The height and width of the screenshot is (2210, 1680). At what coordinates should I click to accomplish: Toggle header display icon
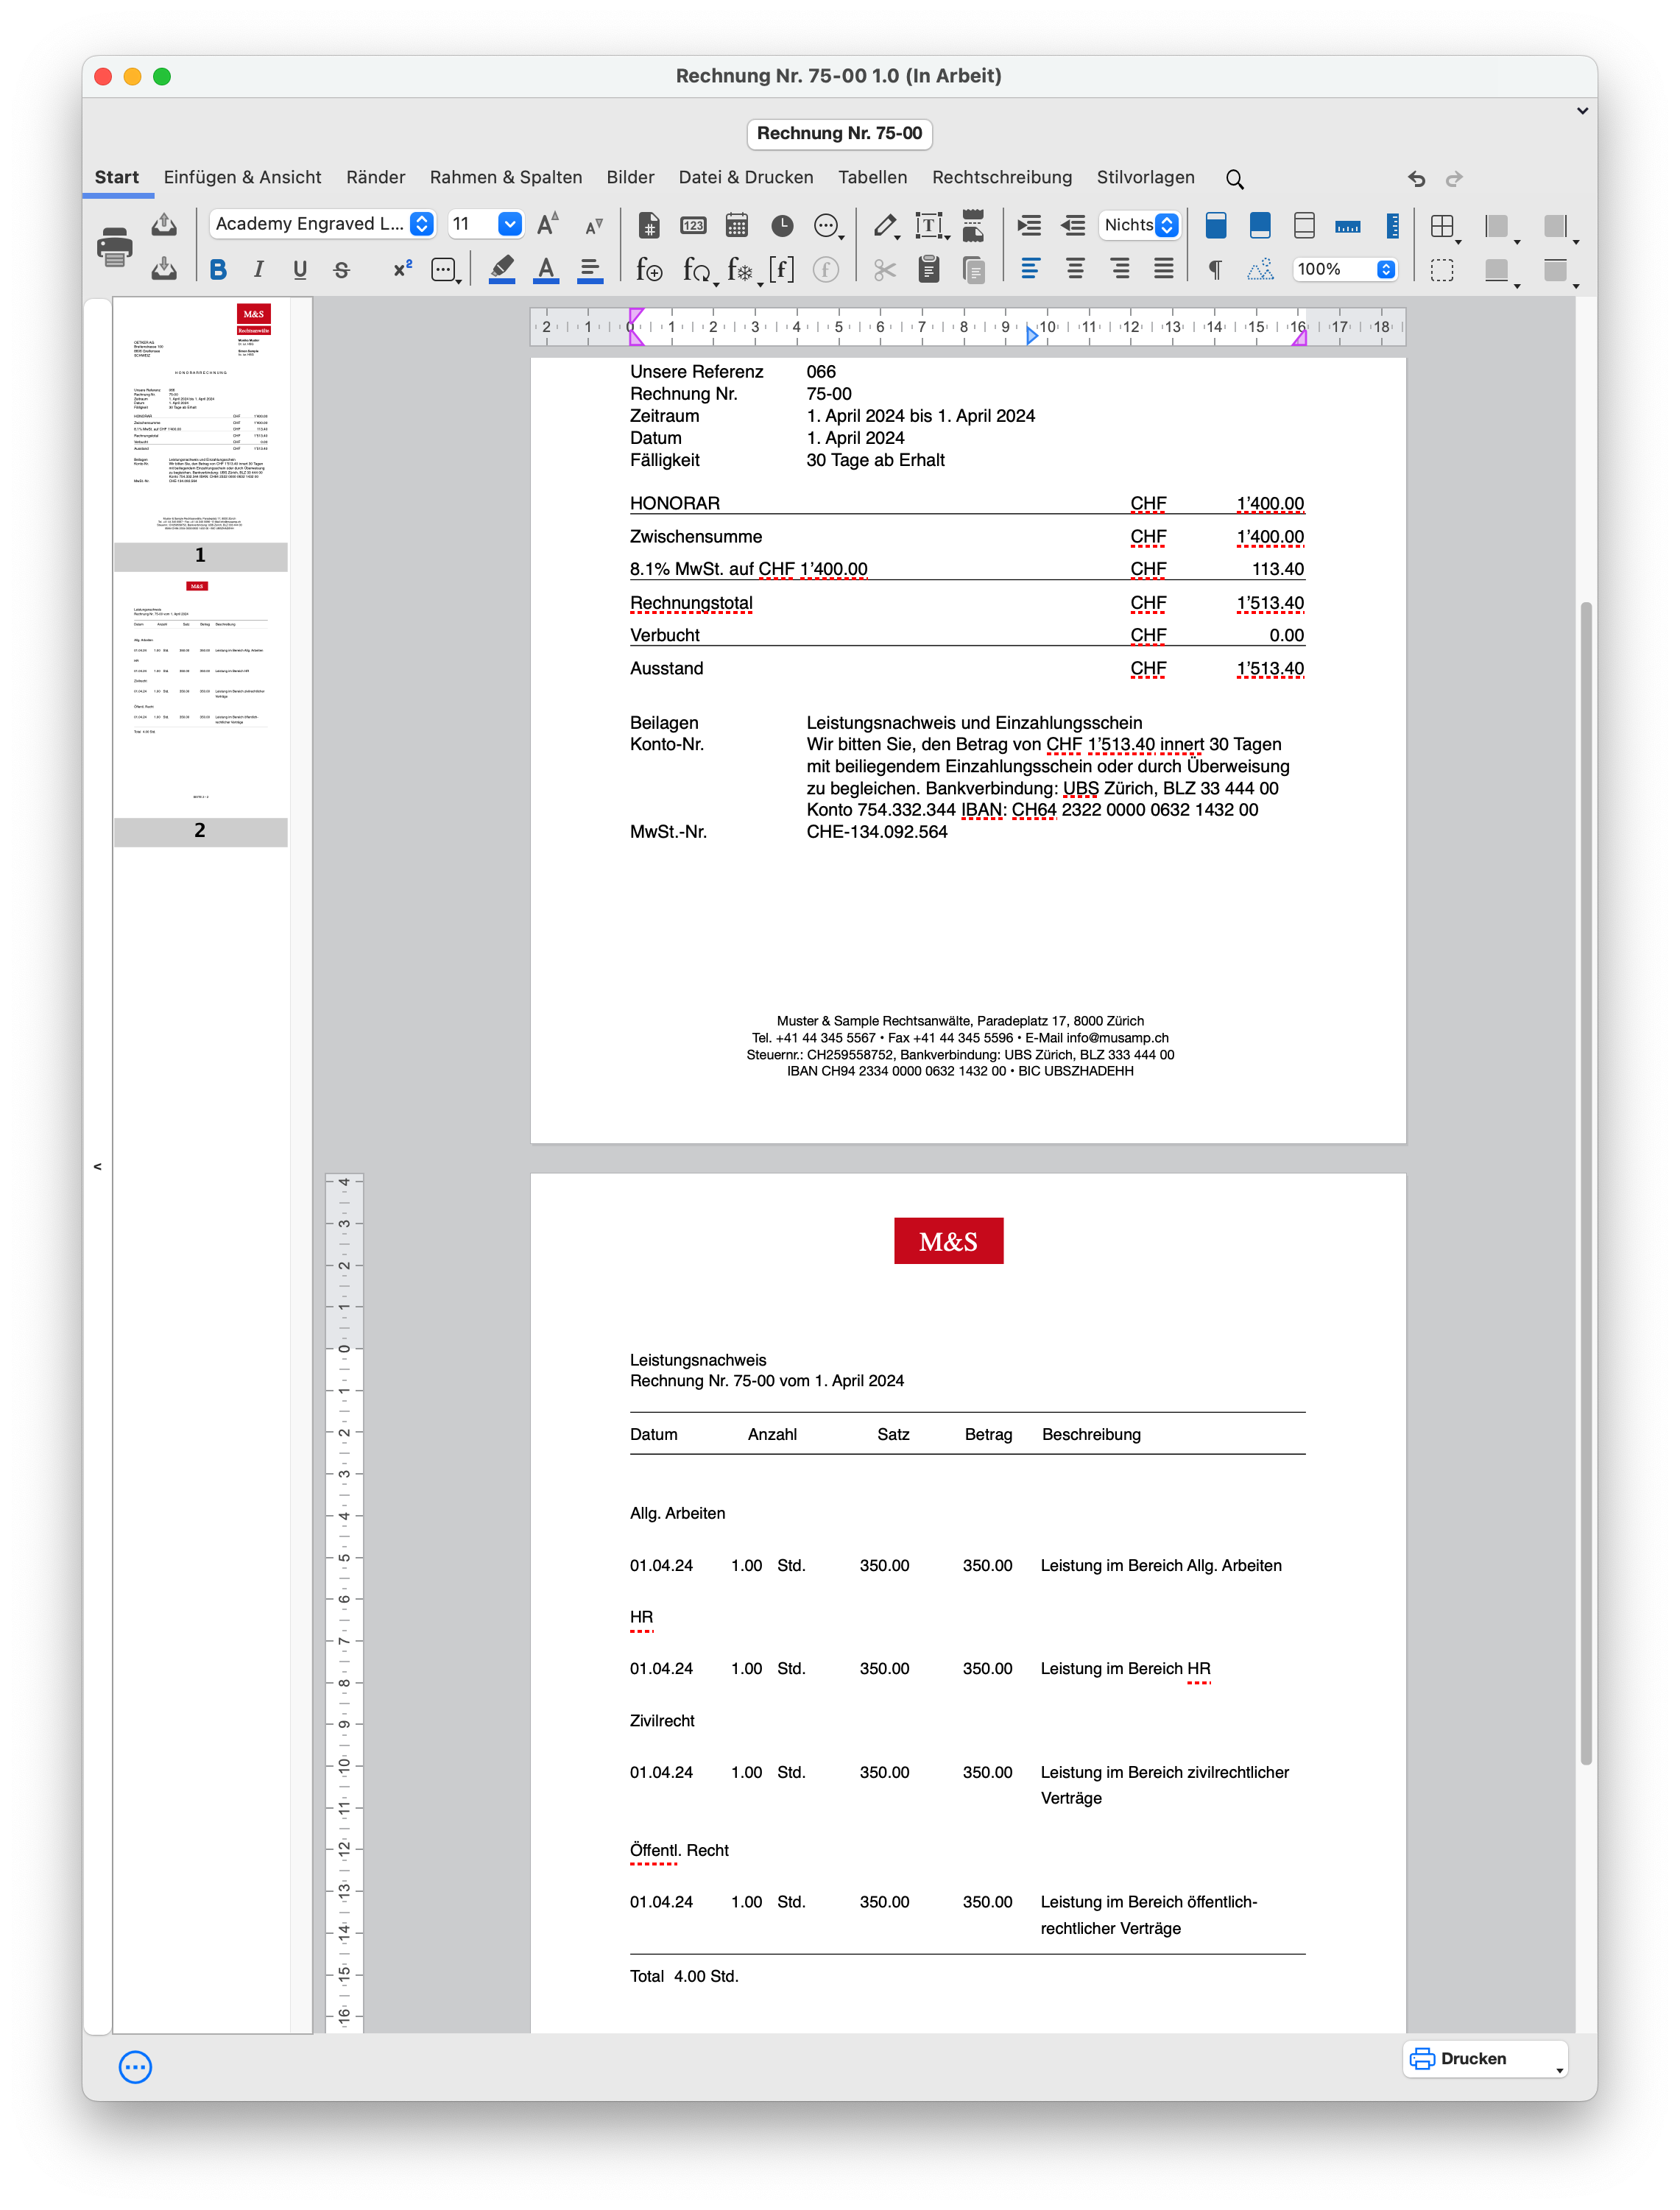pos(1216,225)
